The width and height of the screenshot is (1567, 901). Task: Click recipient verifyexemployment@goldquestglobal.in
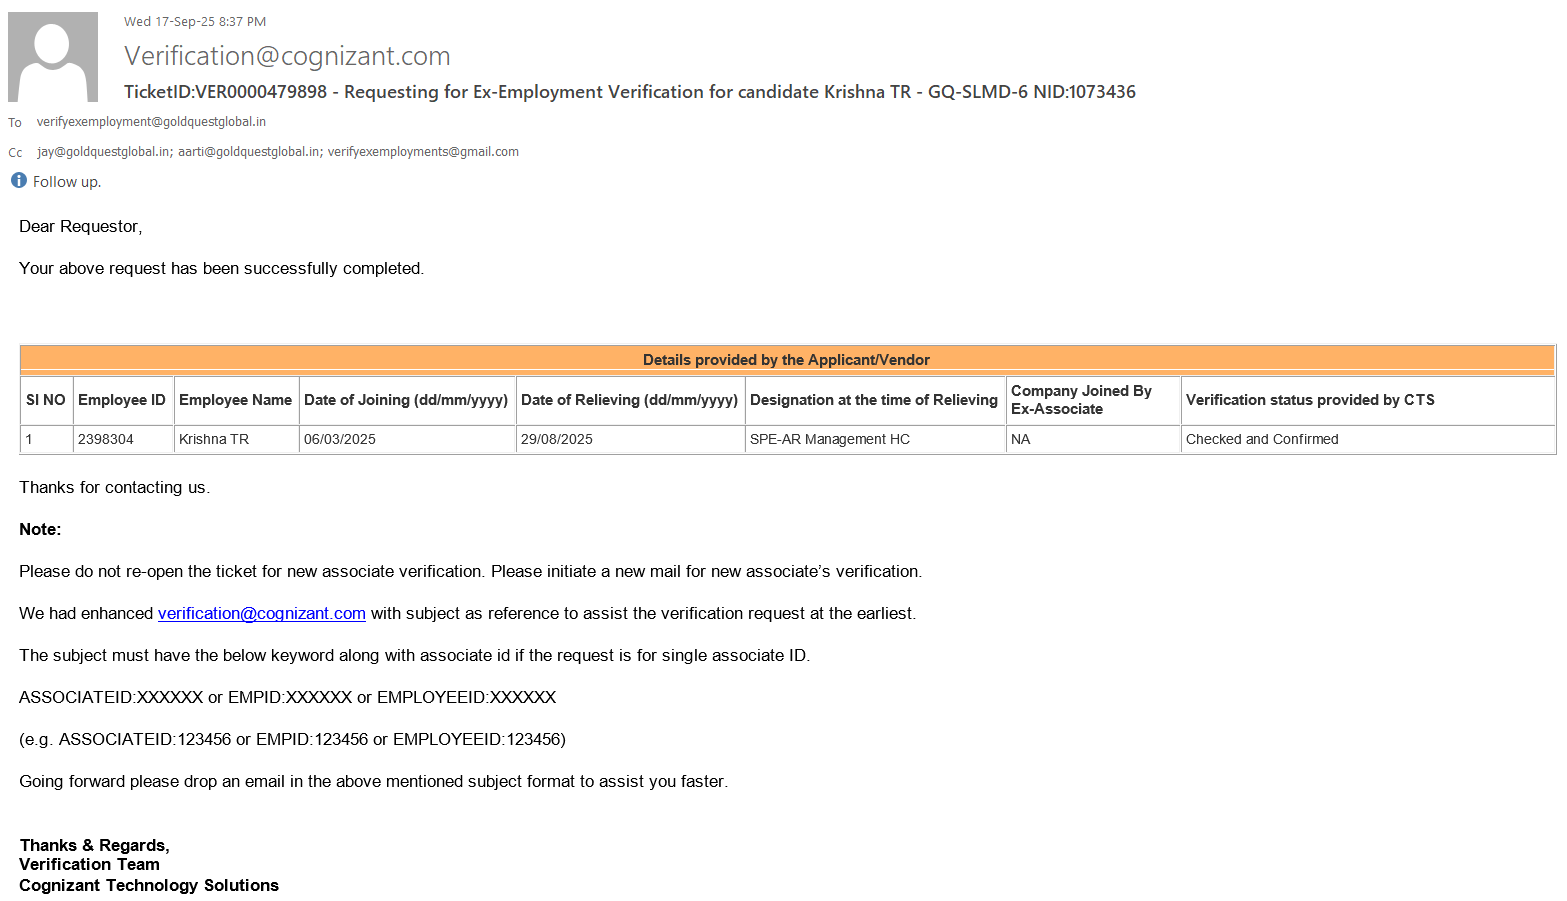click(151, 122)
